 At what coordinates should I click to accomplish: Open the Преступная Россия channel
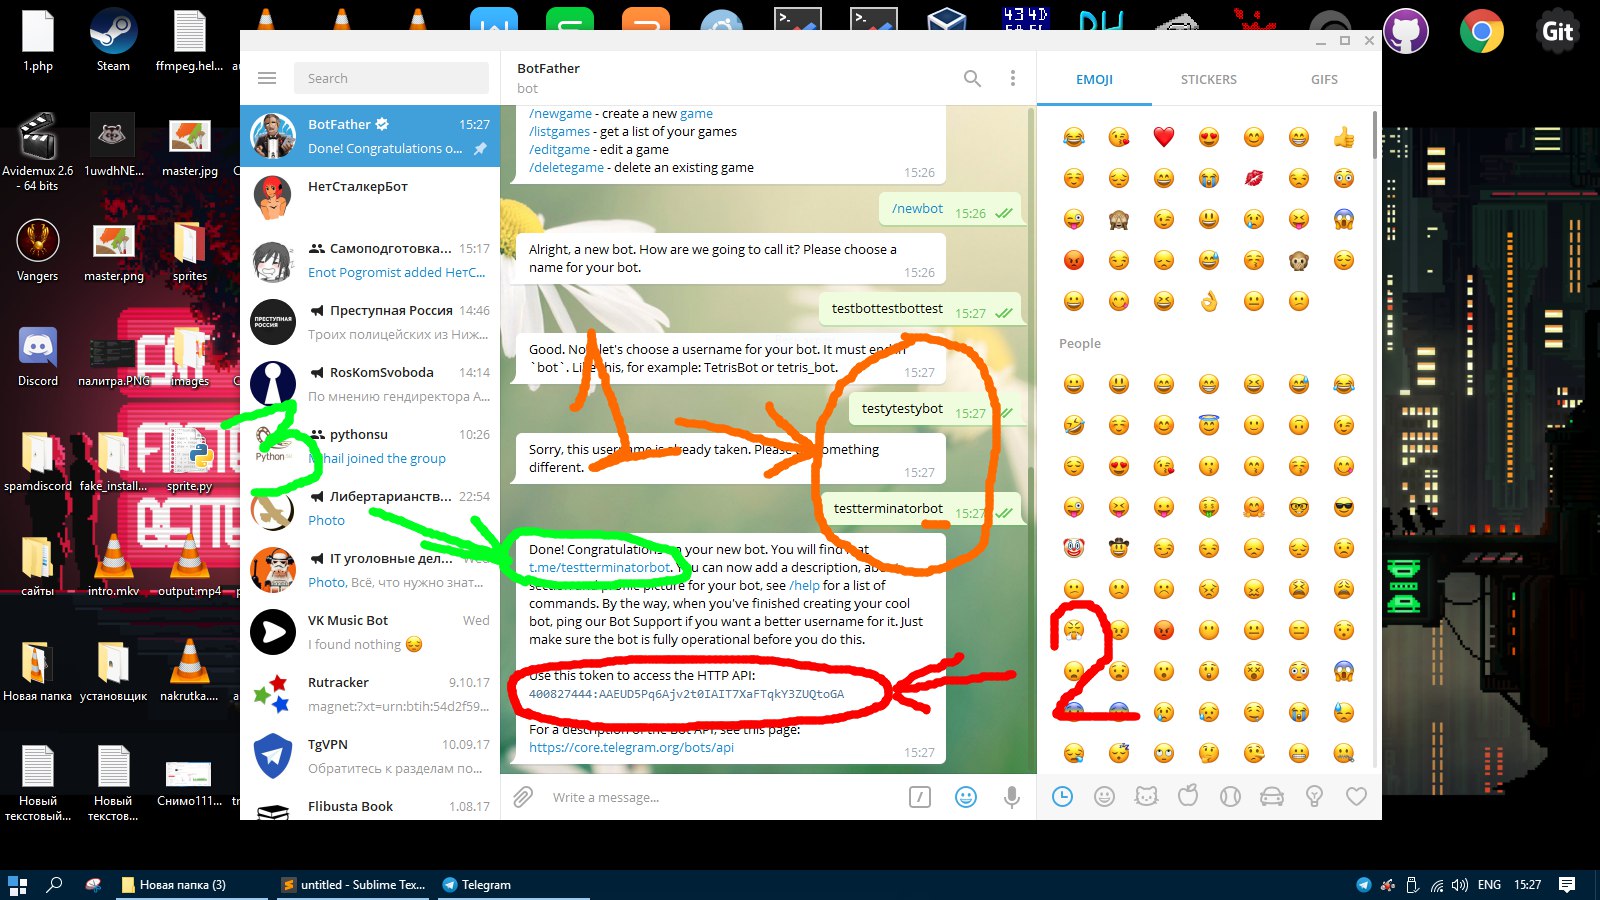tap(370, 322)
